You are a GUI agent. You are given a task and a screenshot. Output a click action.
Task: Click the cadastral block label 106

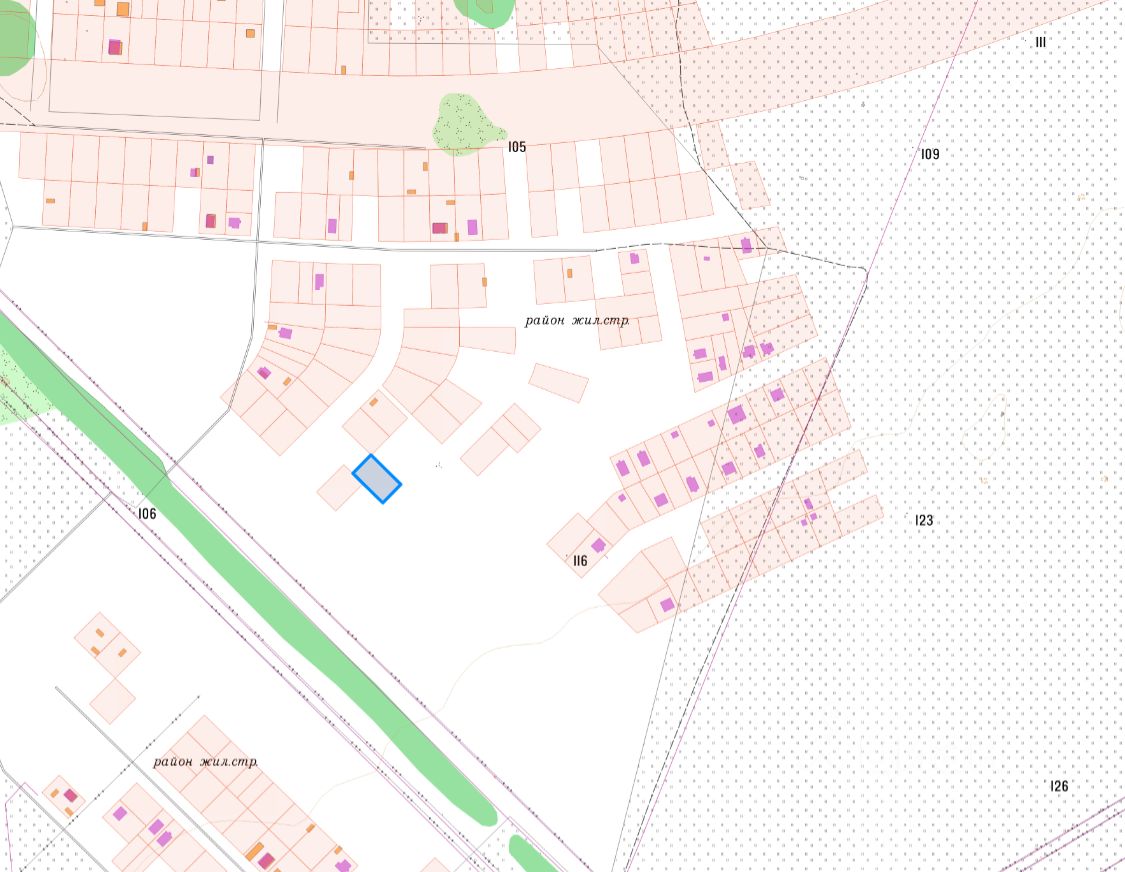(x=147, y=513)
